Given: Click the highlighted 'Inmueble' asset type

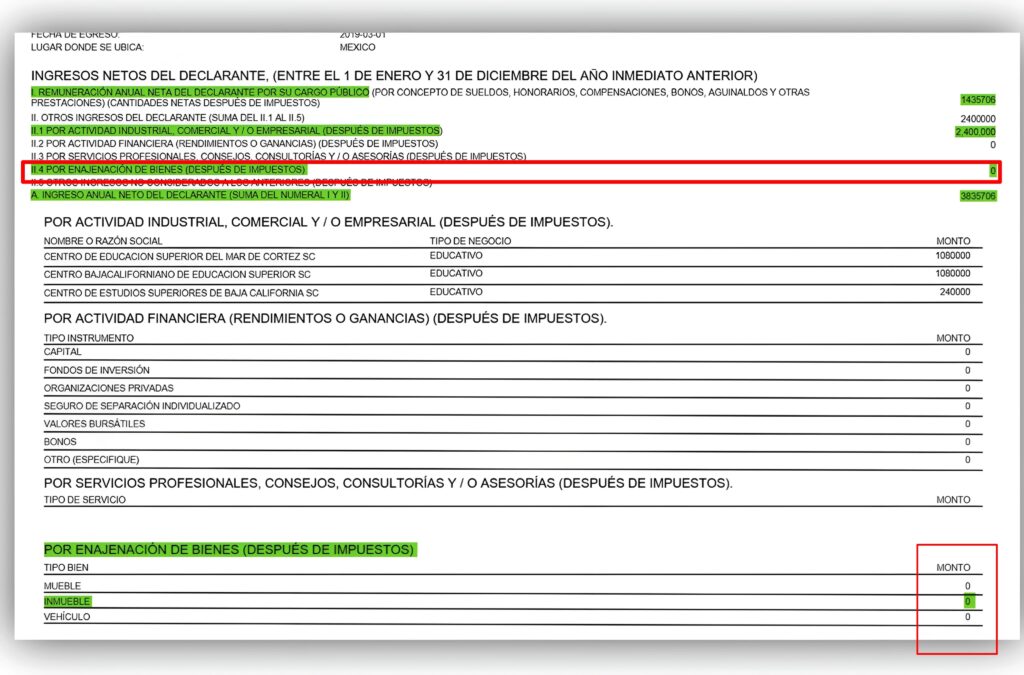Looking at the screenshot, I should (x=67, y=602).
